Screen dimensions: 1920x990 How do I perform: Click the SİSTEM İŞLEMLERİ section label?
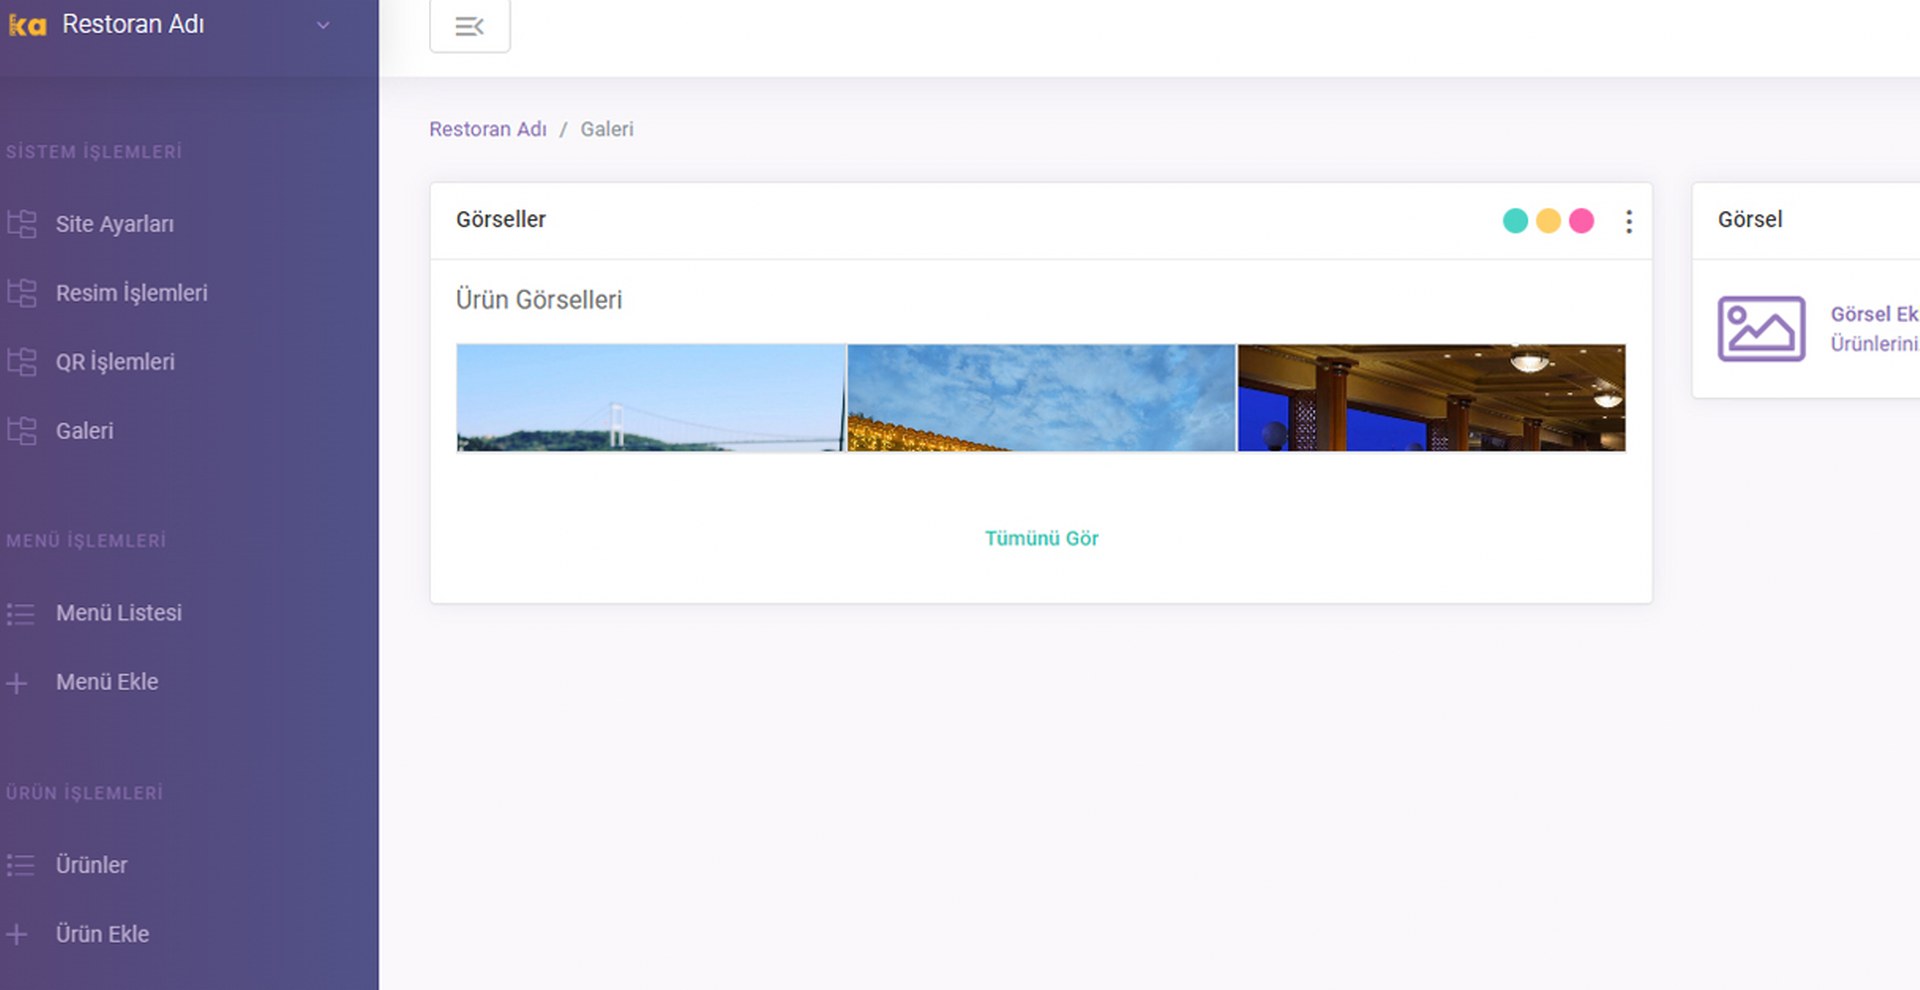click(x=94, y=152)
